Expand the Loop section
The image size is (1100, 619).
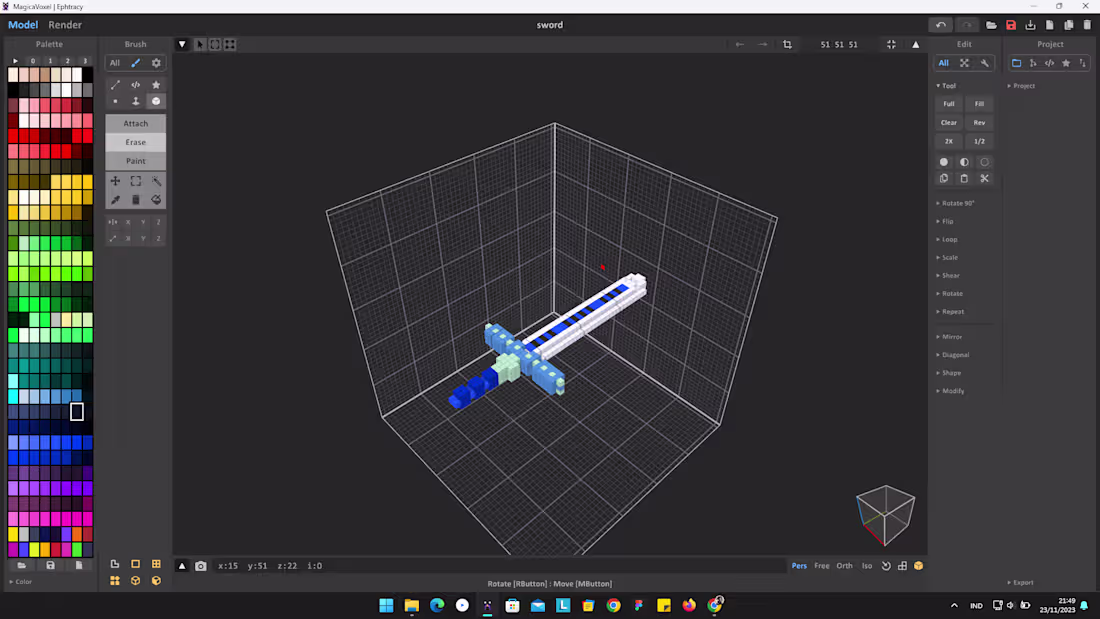pos(947,240)
